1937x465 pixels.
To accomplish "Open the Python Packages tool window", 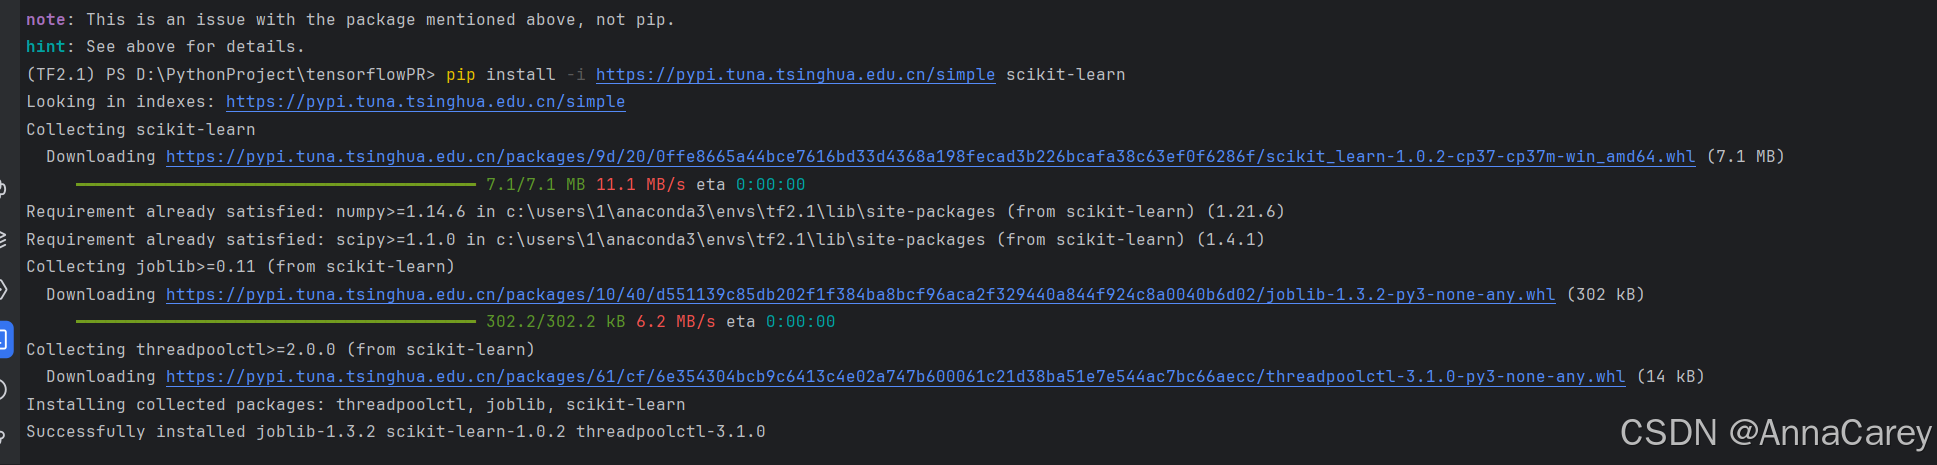I will [3, 238].
